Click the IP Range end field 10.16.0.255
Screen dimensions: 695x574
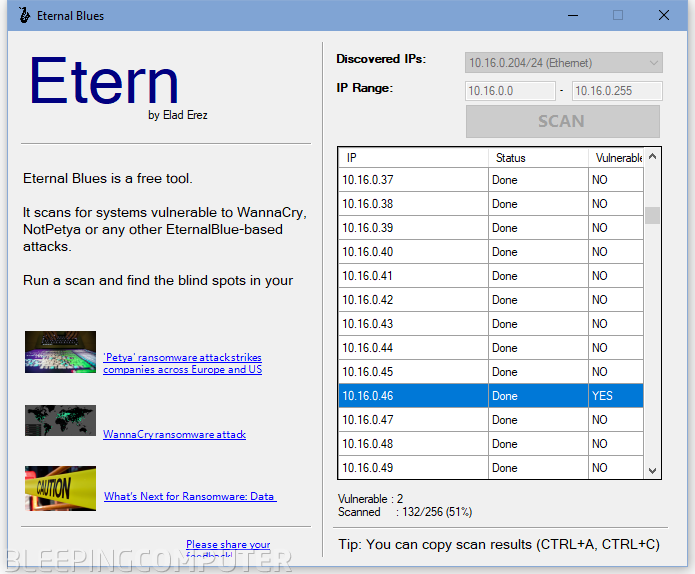[x=617, y=91]
